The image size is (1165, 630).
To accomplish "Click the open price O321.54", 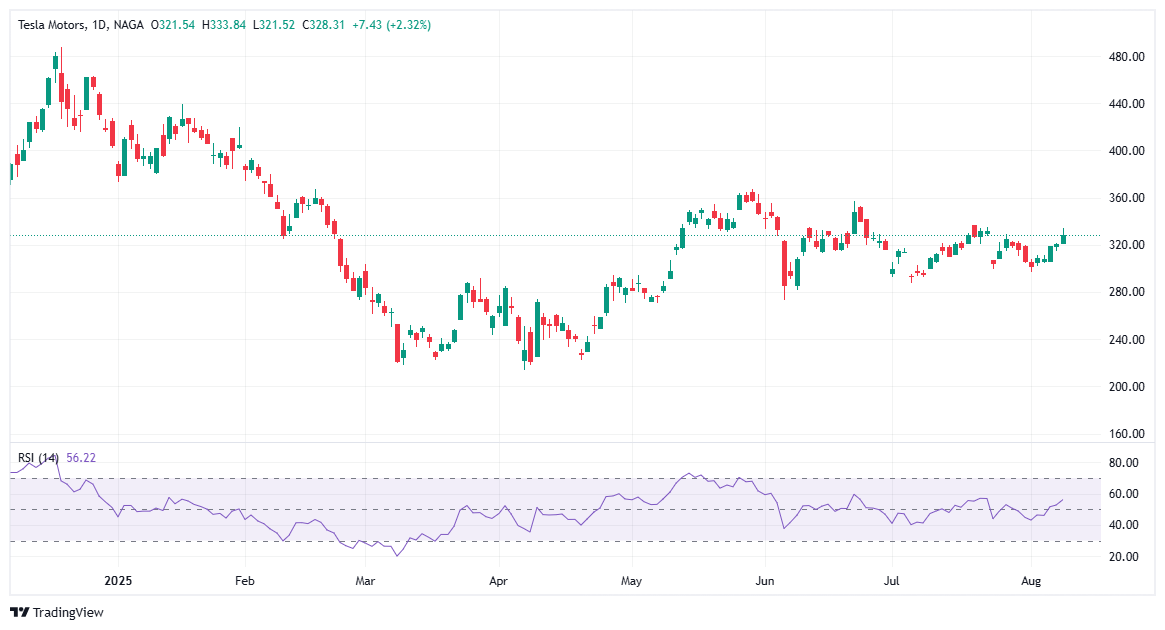I will 172,20.
